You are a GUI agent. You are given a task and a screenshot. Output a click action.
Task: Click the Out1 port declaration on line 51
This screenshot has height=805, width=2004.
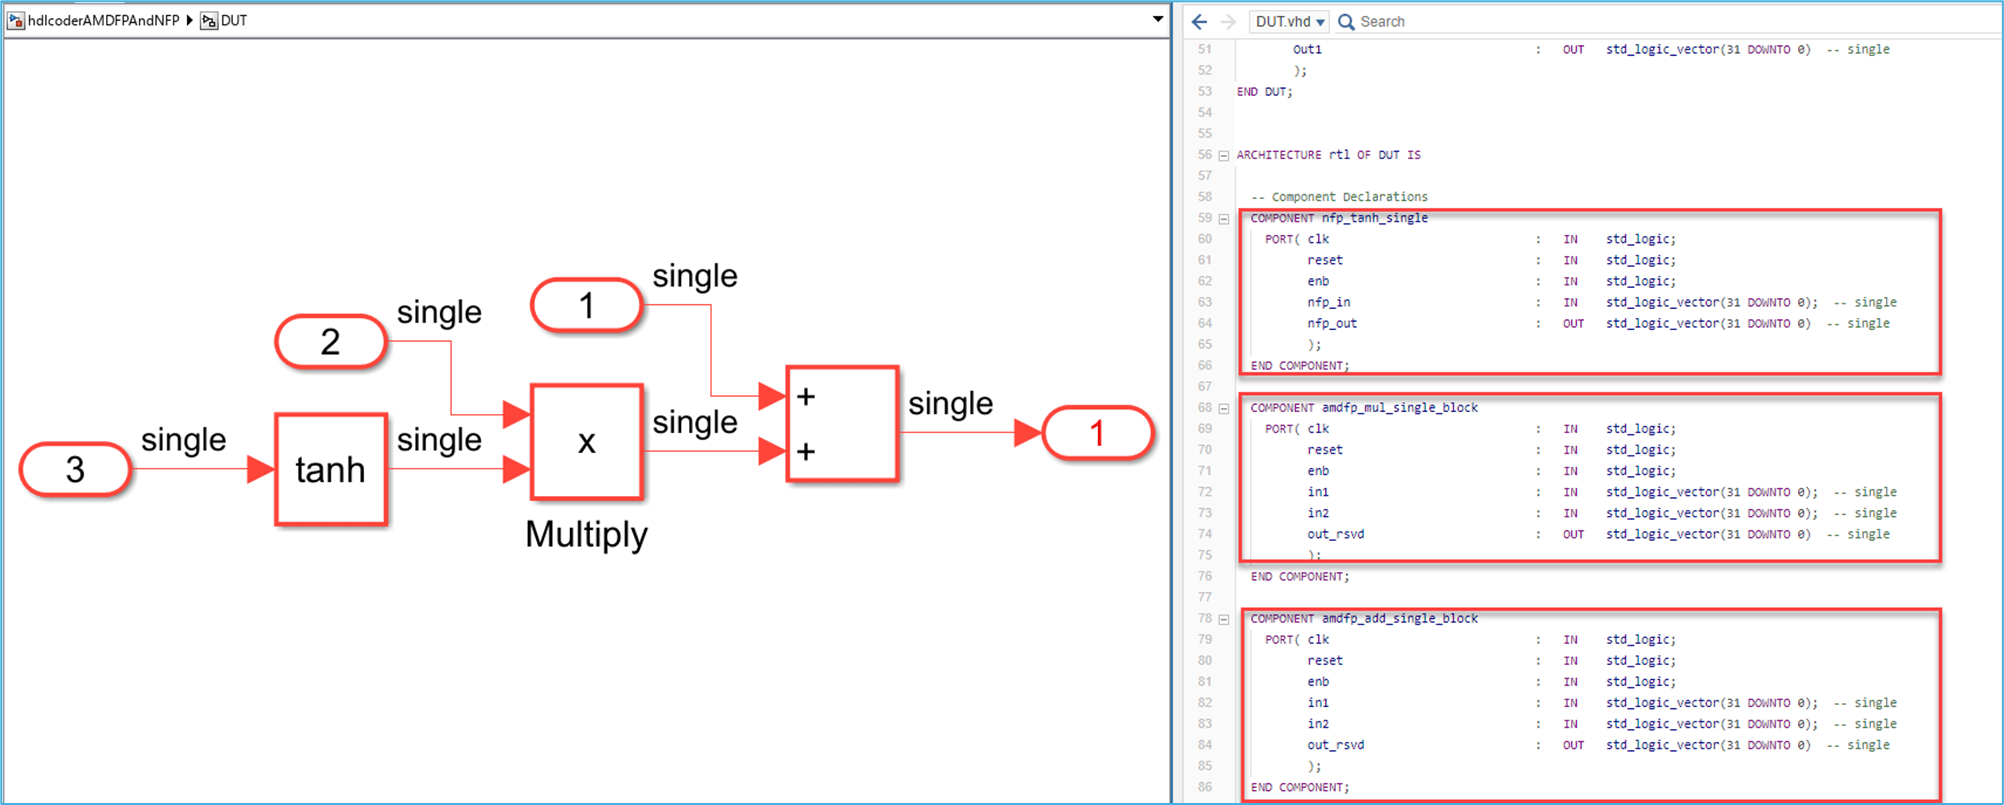click(x=1591, y=49)
